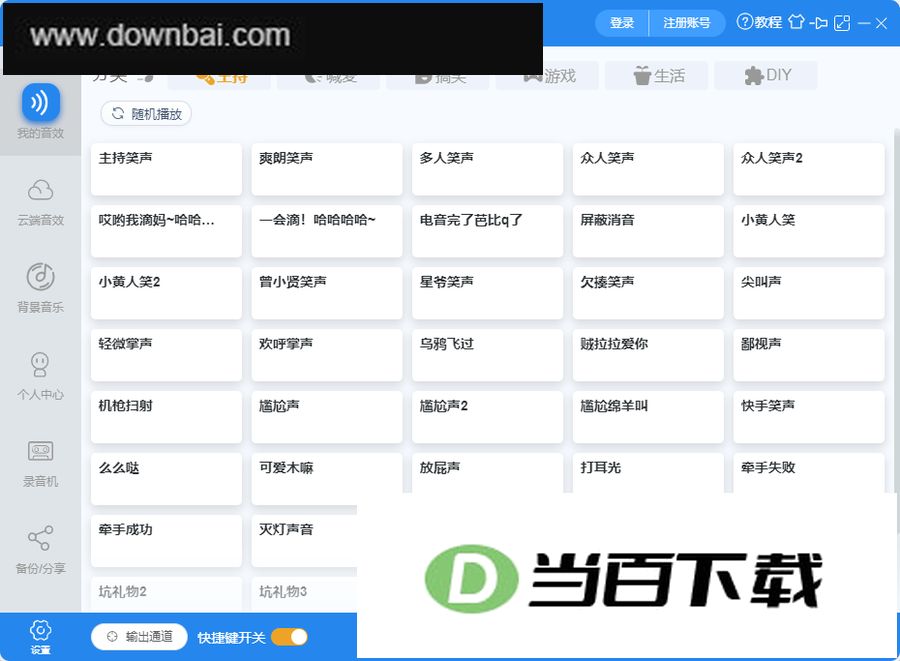Click the 随机播放 button
The width and height of the screenshot is (900, 661).
146,114
